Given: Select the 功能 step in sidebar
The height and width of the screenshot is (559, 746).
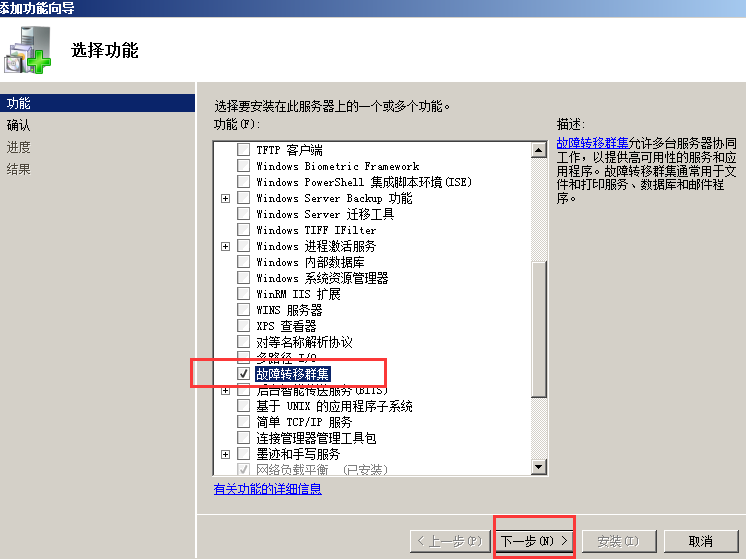Looking at the screenshot, I should [x=97, y=103].
